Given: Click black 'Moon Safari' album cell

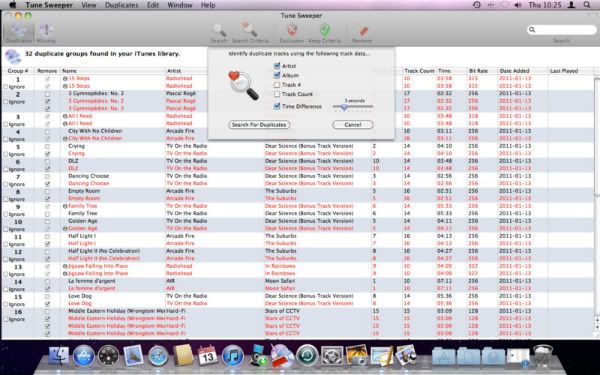Looking at the screenshot, I should point(280,281).
